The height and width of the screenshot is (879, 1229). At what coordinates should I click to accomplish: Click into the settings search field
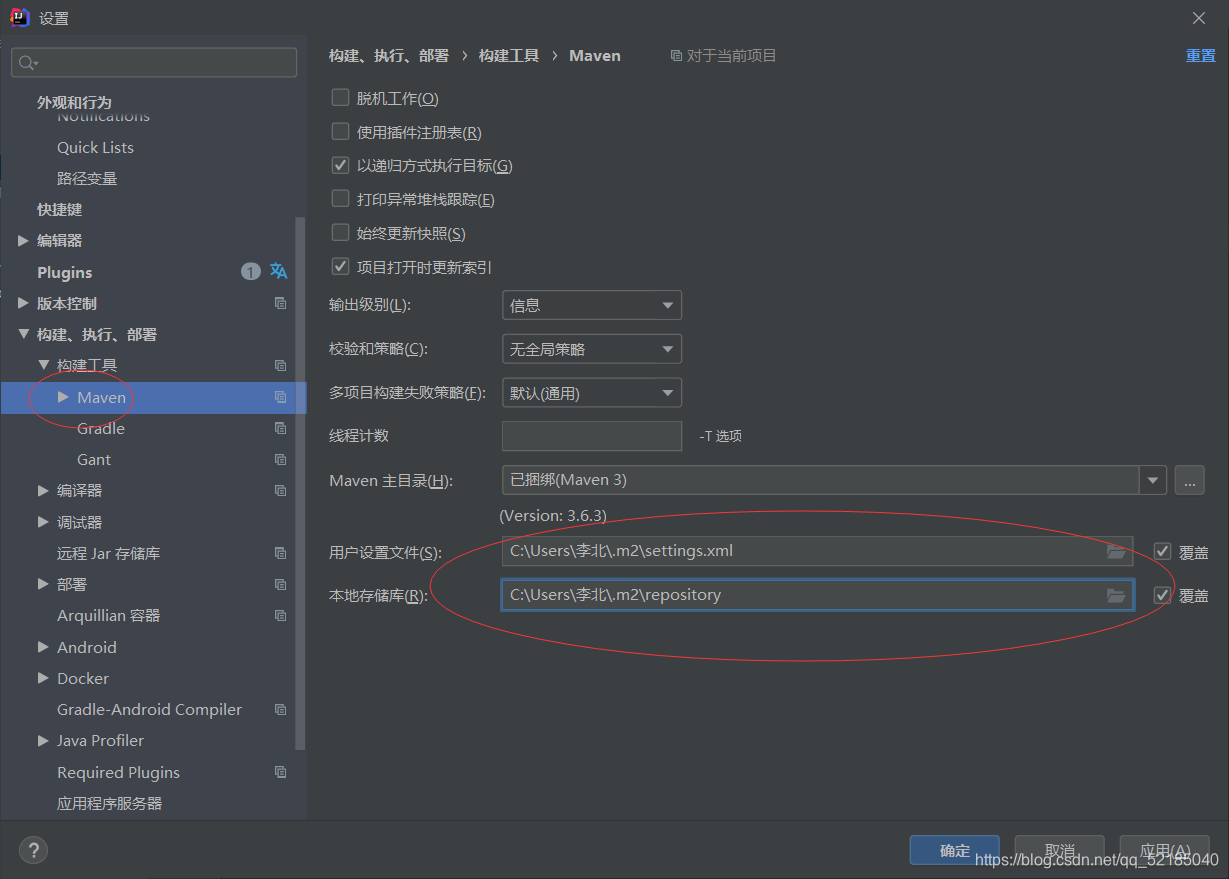coord(154,62)
